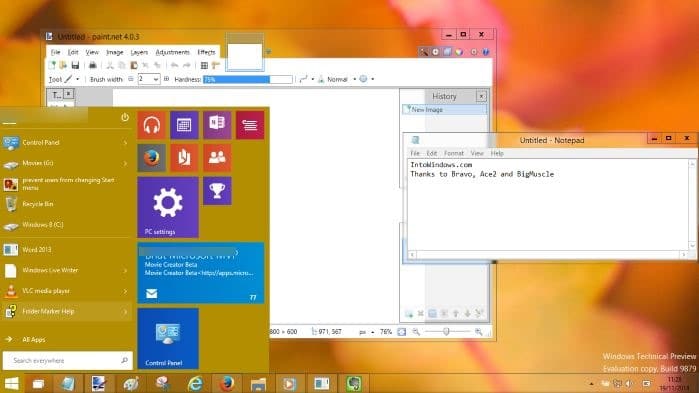Click the Step Backward up arrow in History
The width and height of the screenshot is (699, 393).
pos(456,314)
